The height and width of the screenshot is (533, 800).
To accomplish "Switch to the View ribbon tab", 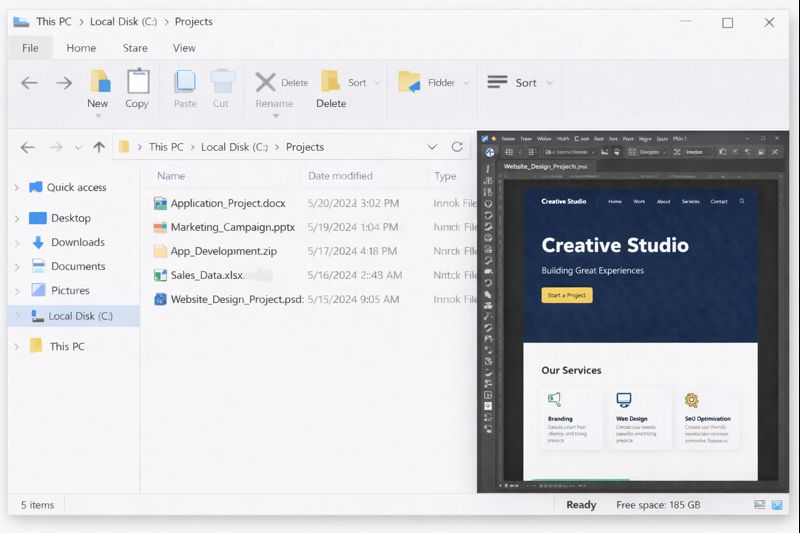I will coord(184,48).
